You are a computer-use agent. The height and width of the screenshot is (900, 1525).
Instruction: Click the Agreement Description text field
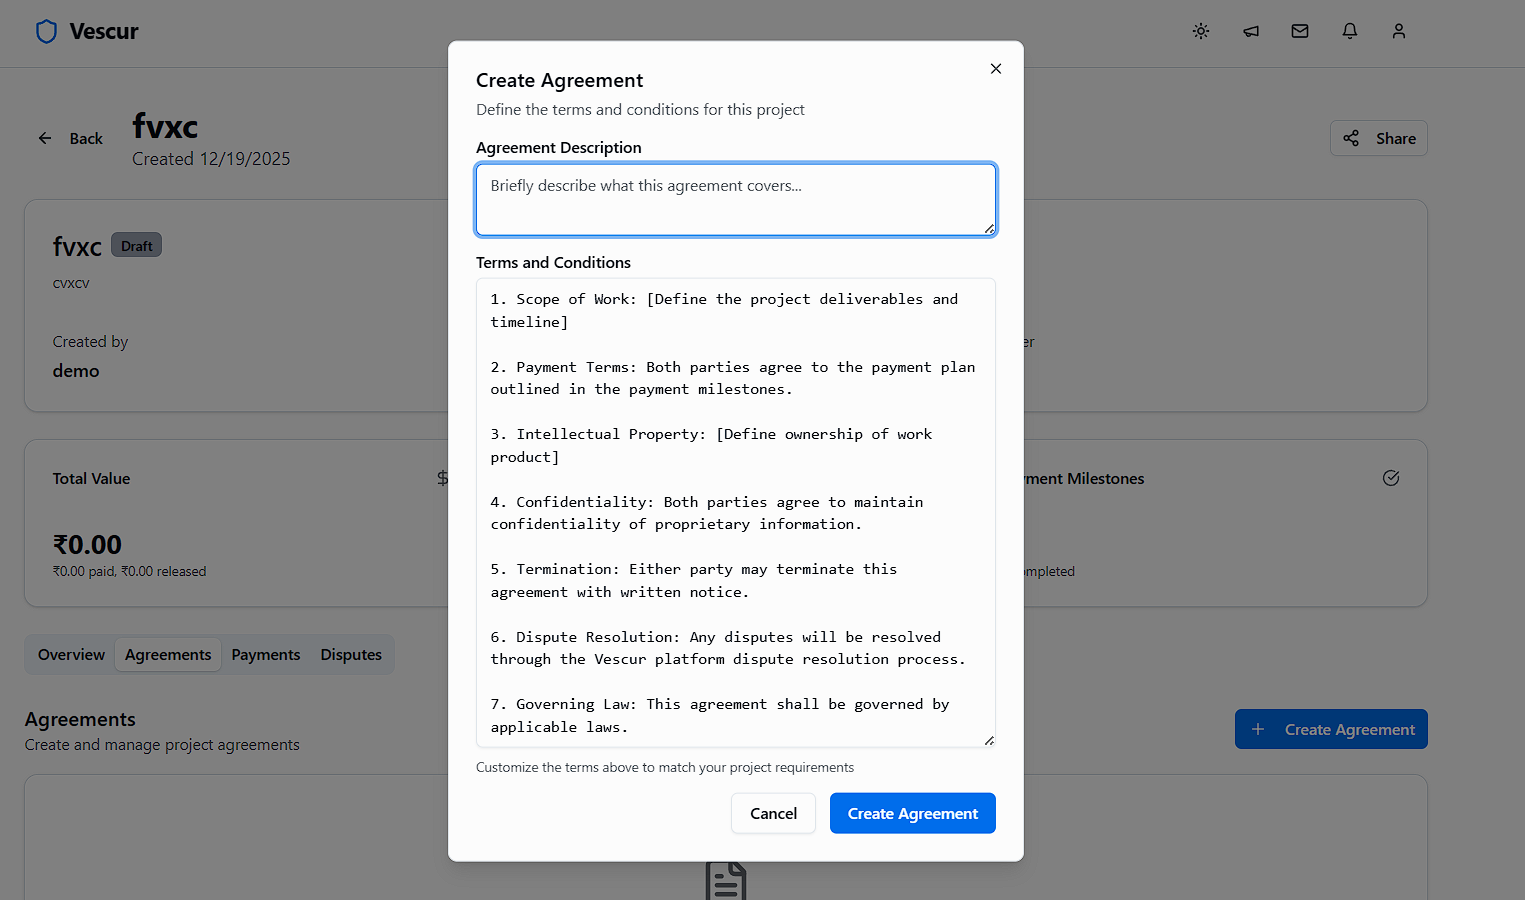pos(736,199)
